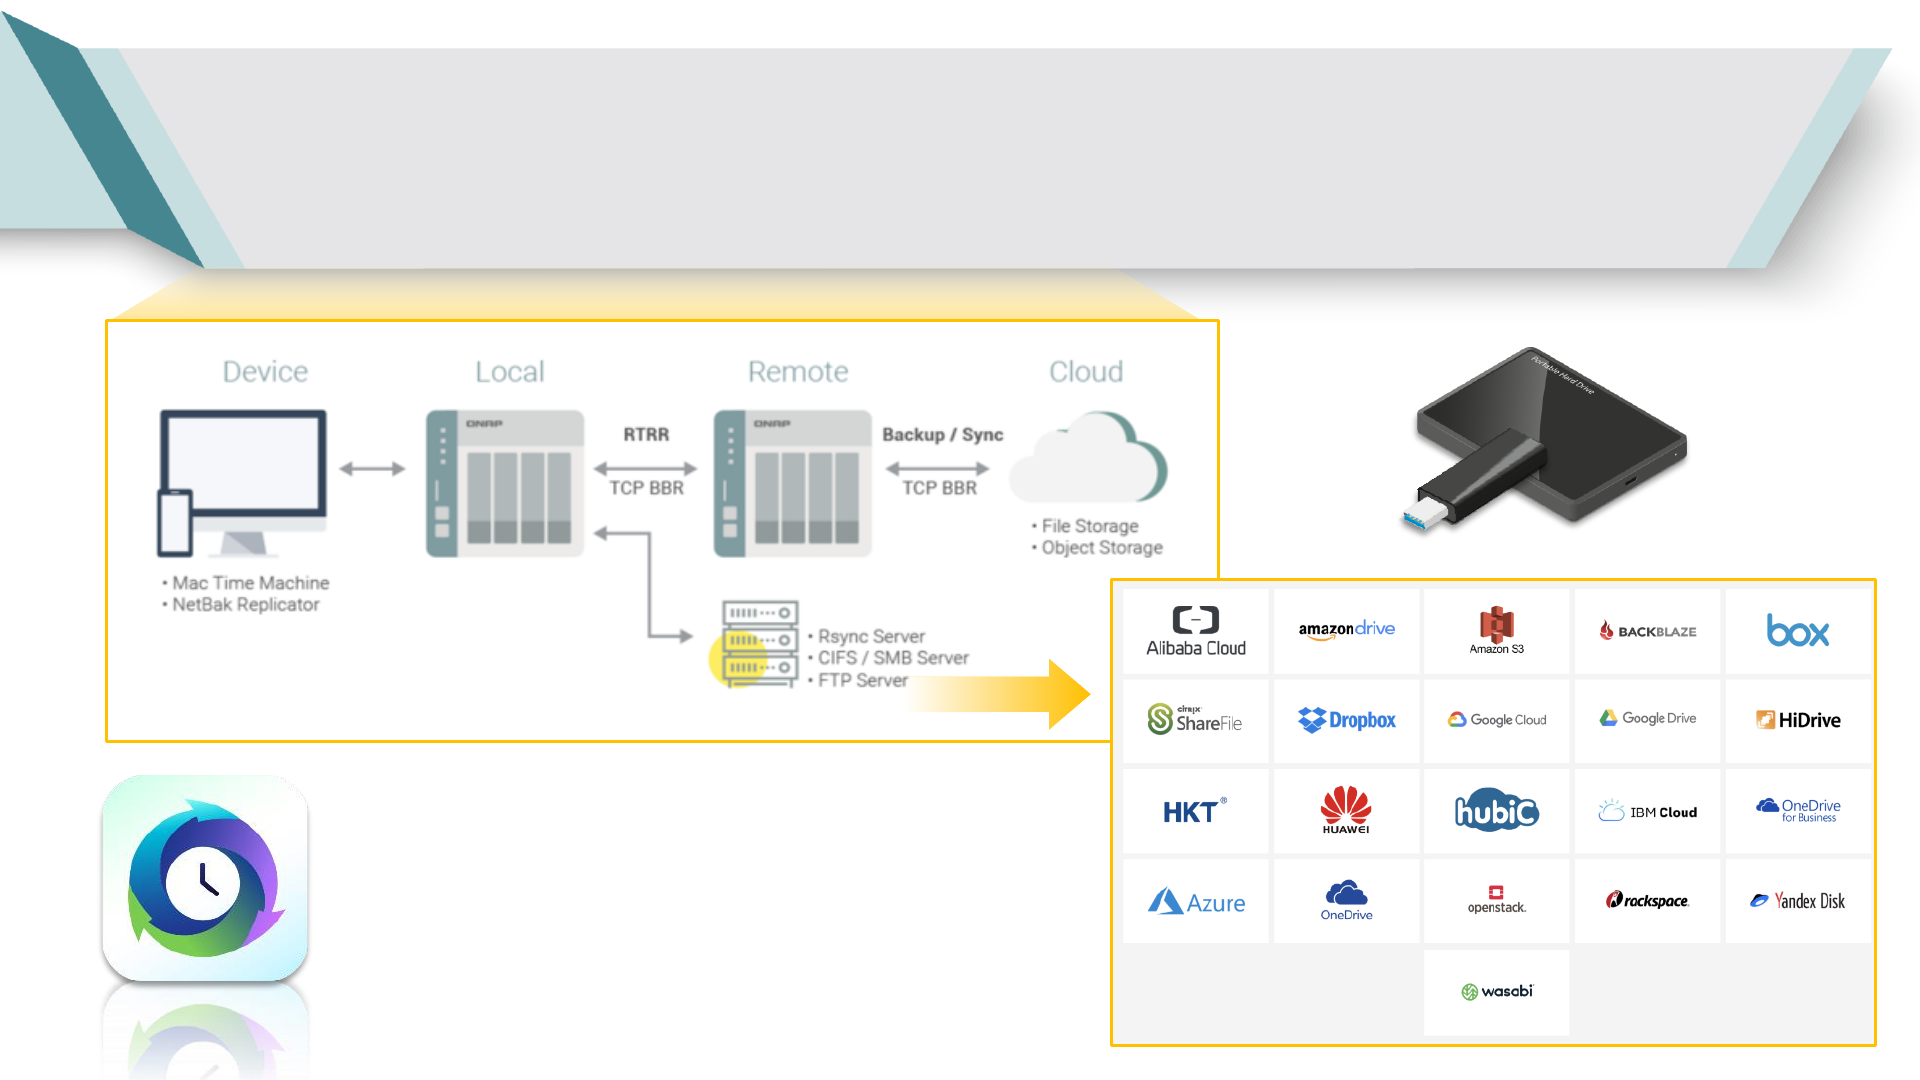Click the HBS clock-arrows app icon

[205, 878]
